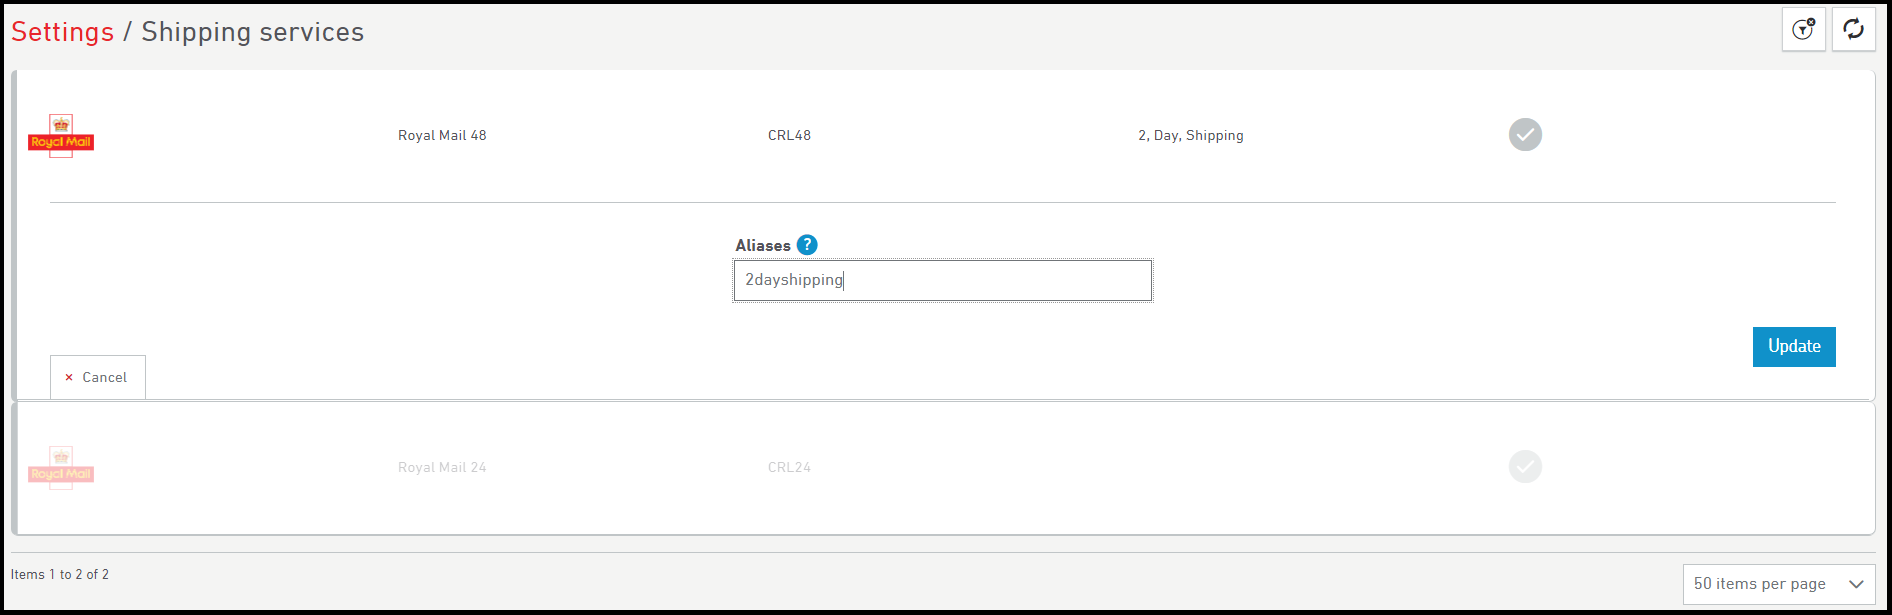Click the "Items 1 to 2 of 2" counter
Image resolution: width=1892 pixels, height=615 pixels.
(x=60, y=575)
